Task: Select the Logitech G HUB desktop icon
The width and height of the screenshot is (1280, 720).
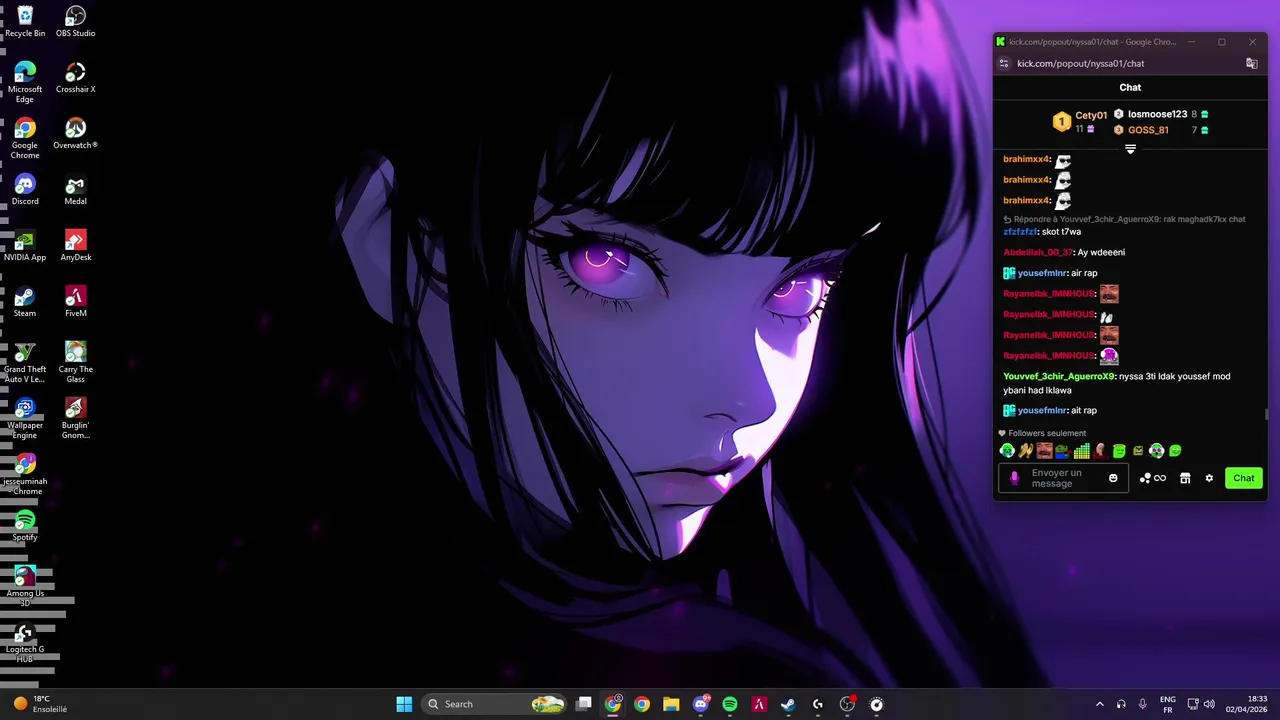Action: [25, 642]
